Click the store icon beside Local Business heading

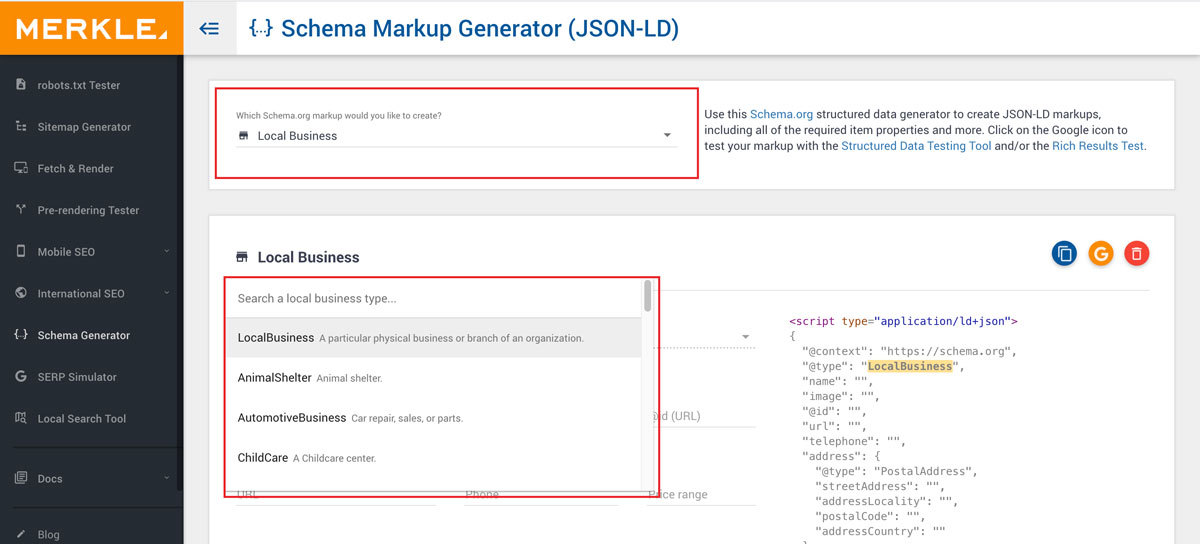[242, 257]
